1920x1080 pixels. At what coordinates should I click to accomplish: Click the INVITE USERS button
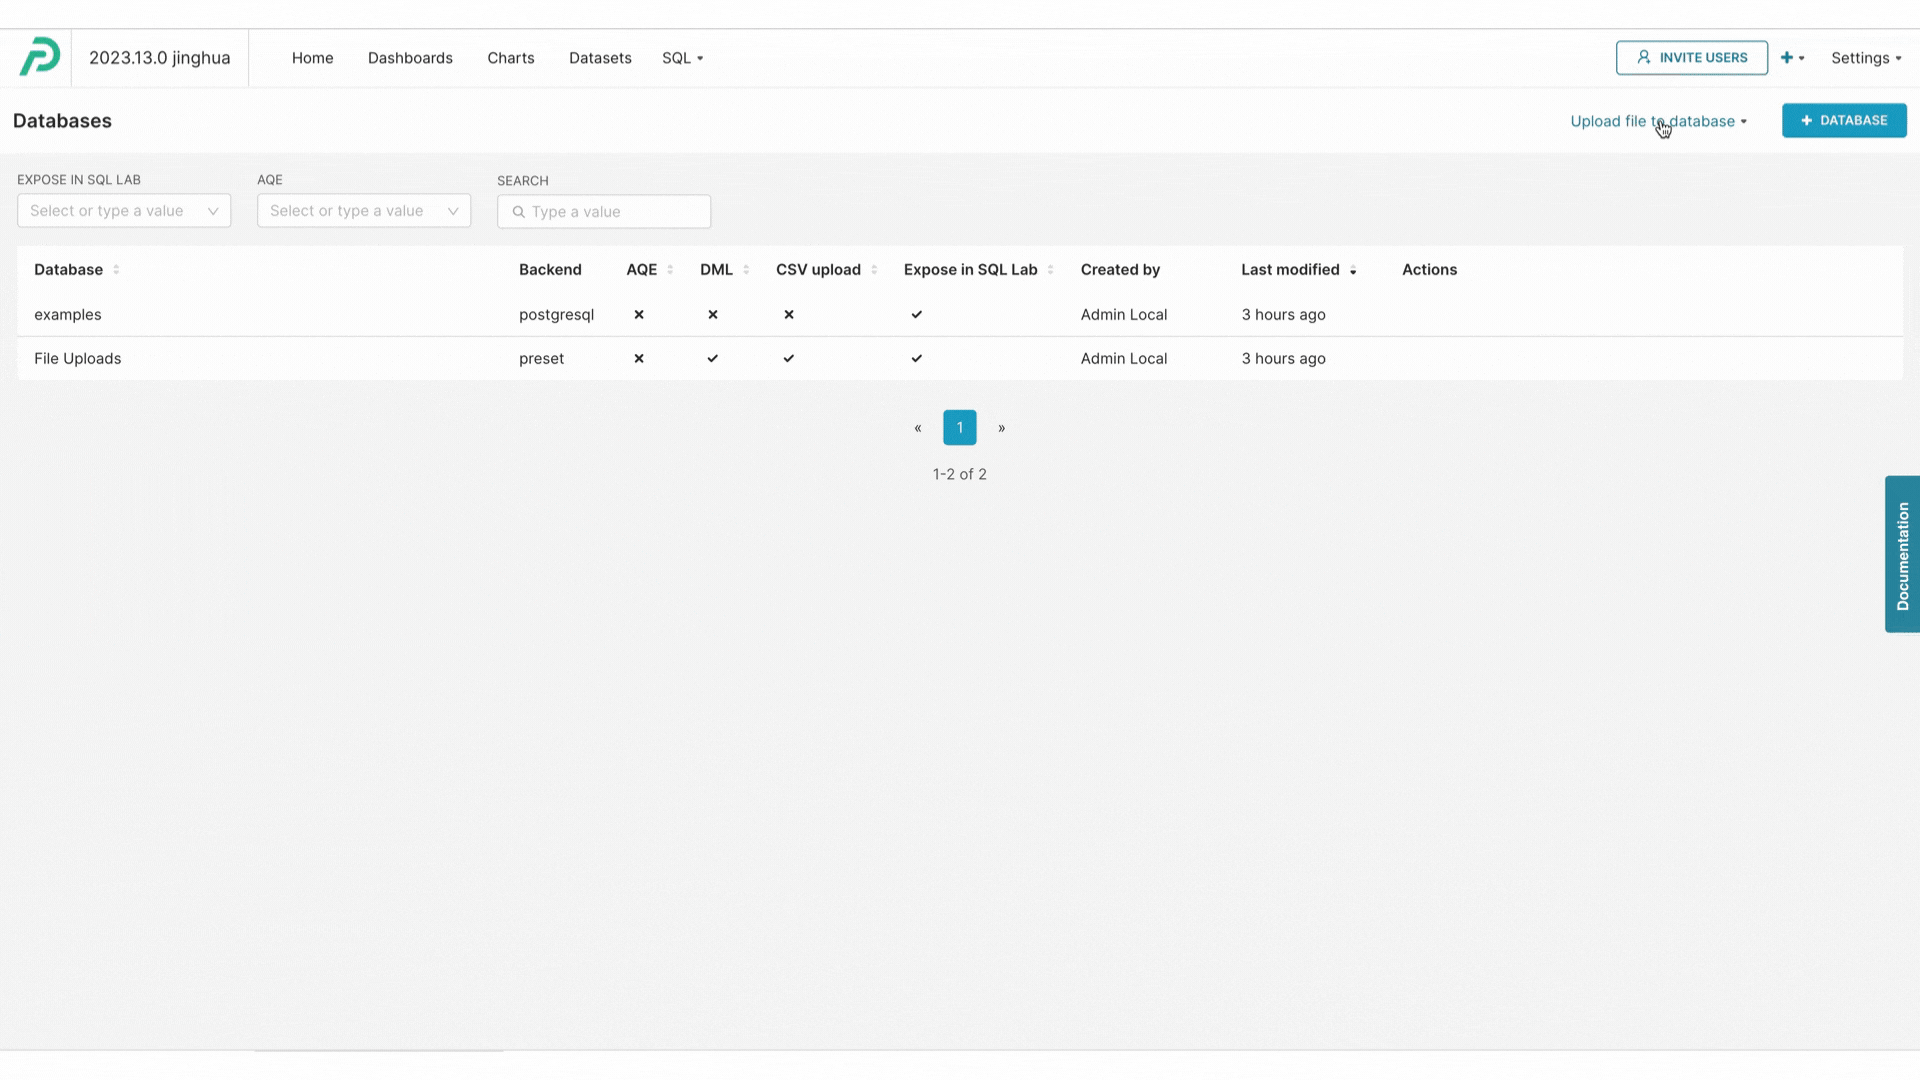click(1692, 57)
